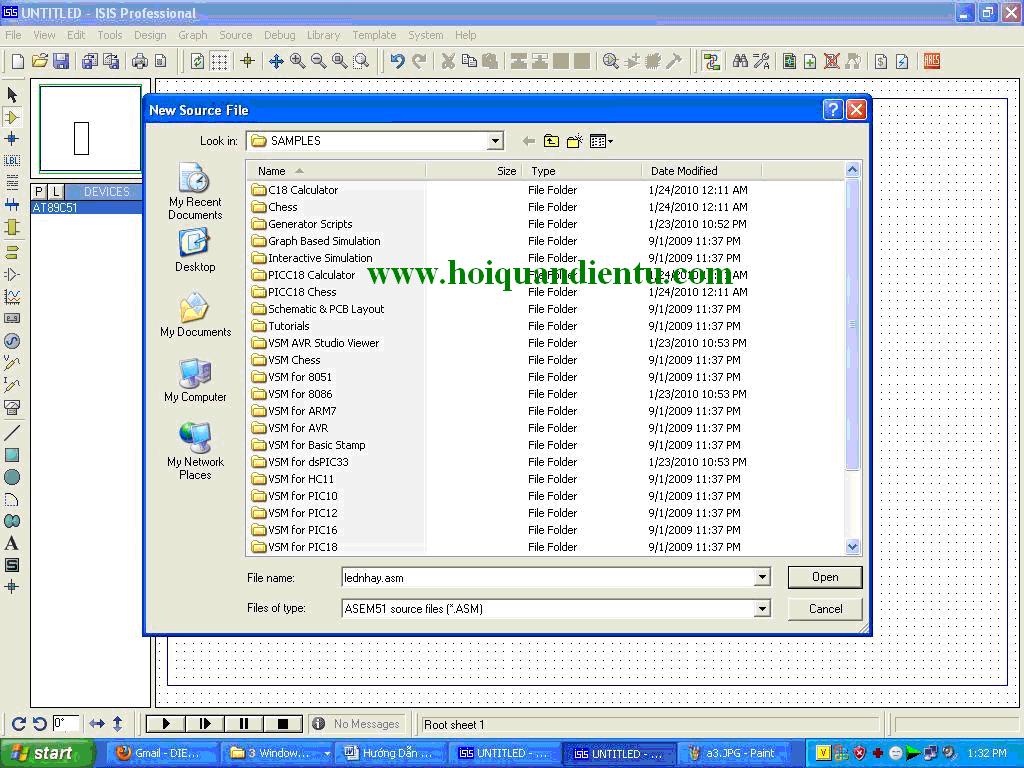
Task: Select the 2D Circle drawing tool
Action: [x=12, y=477]
